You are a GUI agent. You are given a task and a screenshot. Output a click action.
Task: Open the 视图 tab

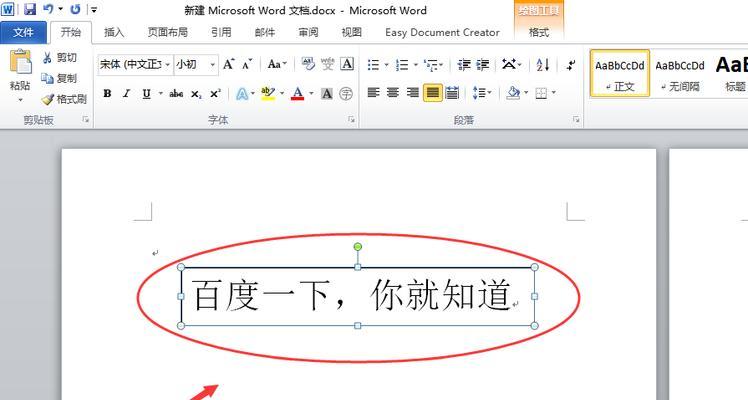(x=352, y=32)
